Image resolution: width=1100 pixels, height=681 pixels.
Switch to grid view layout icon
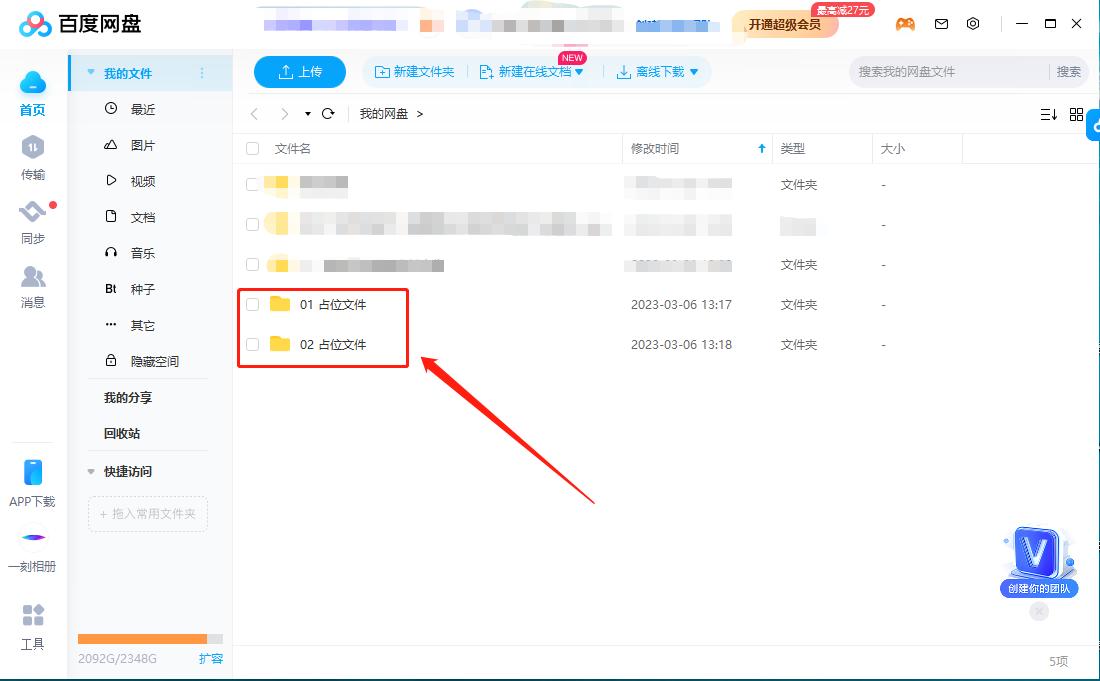[1077, 113]
